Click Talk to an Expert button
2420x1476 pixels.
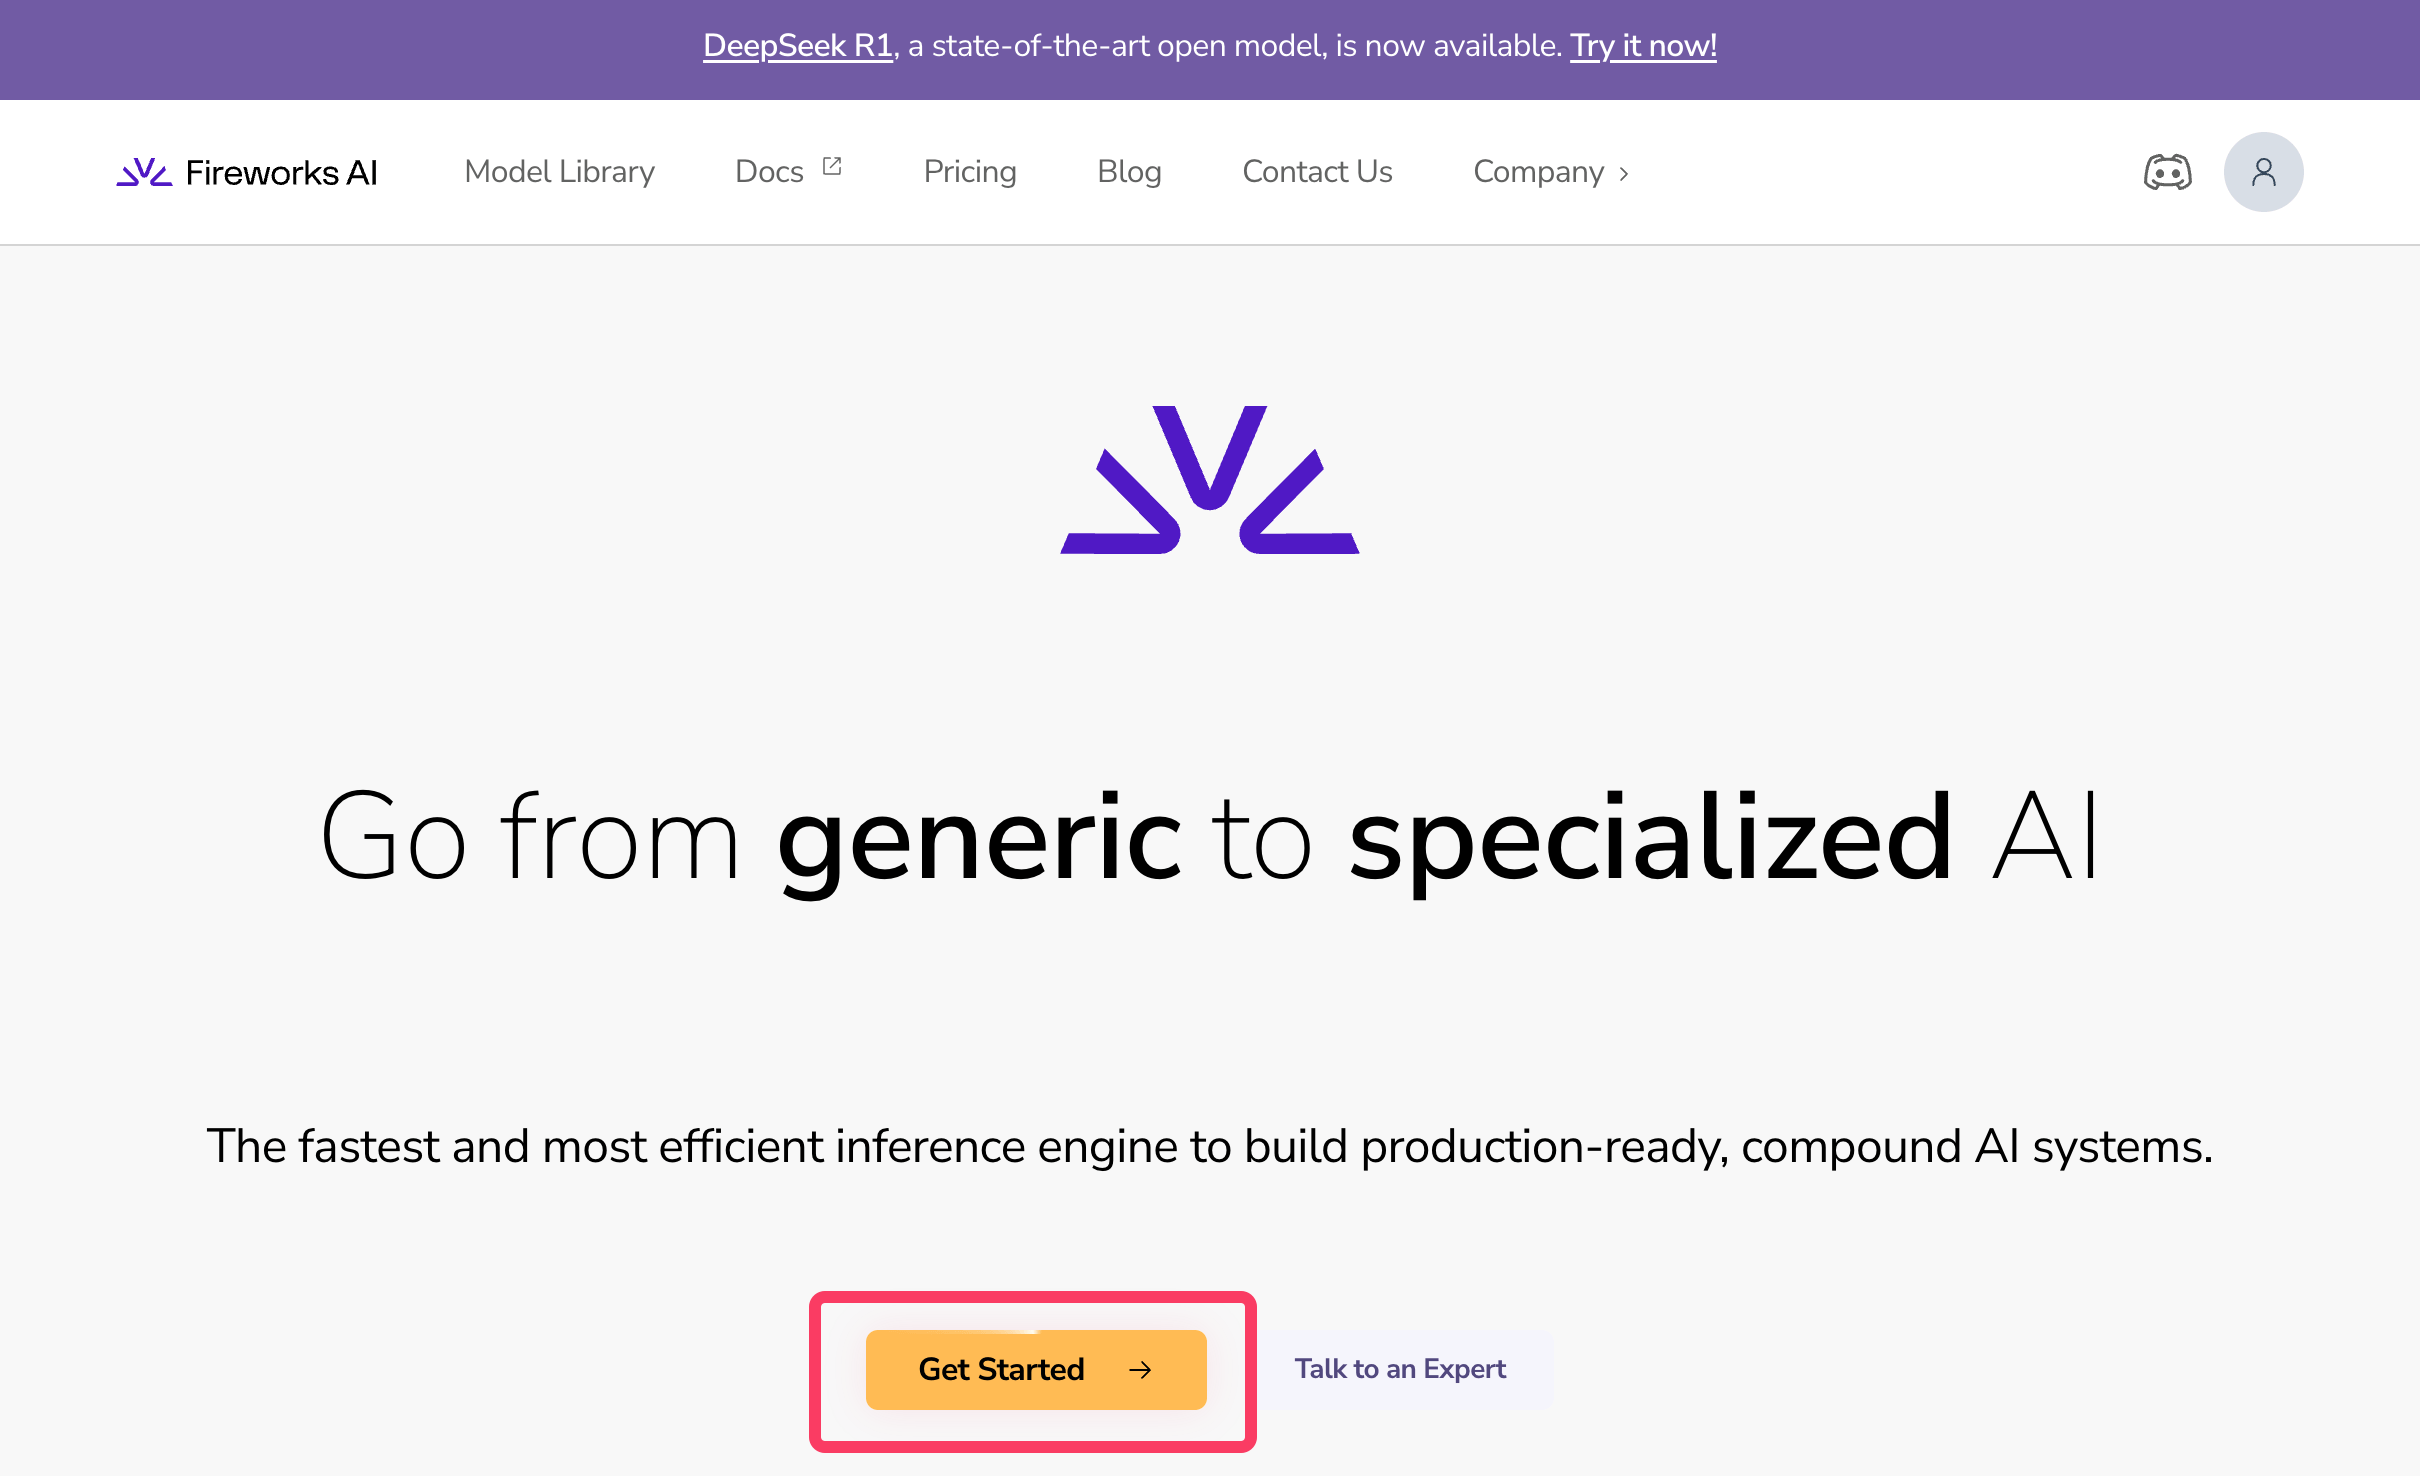(x=1400, y=1369)
